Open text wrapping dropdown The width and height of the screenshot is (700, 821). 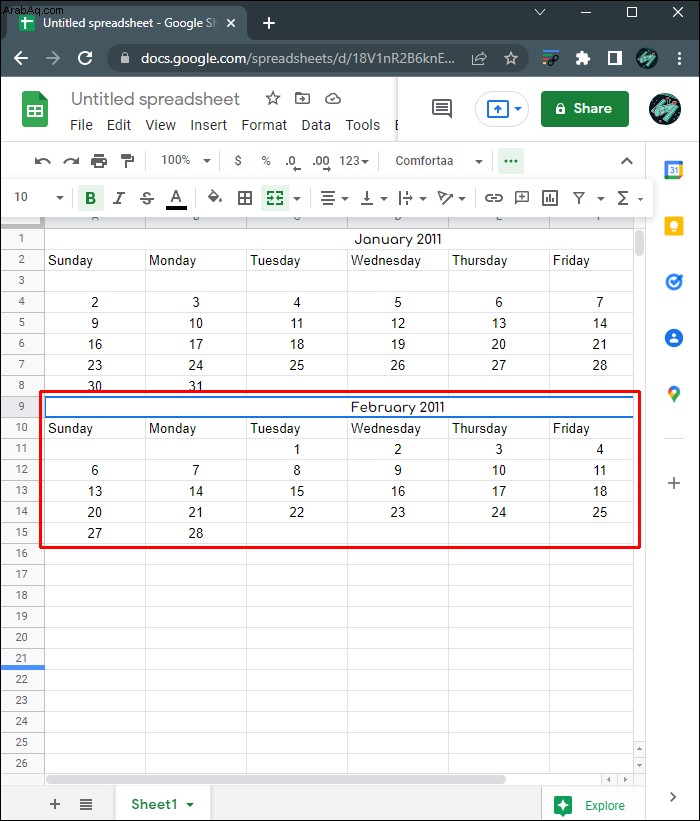pyautogui.click(x=412, y=198)
